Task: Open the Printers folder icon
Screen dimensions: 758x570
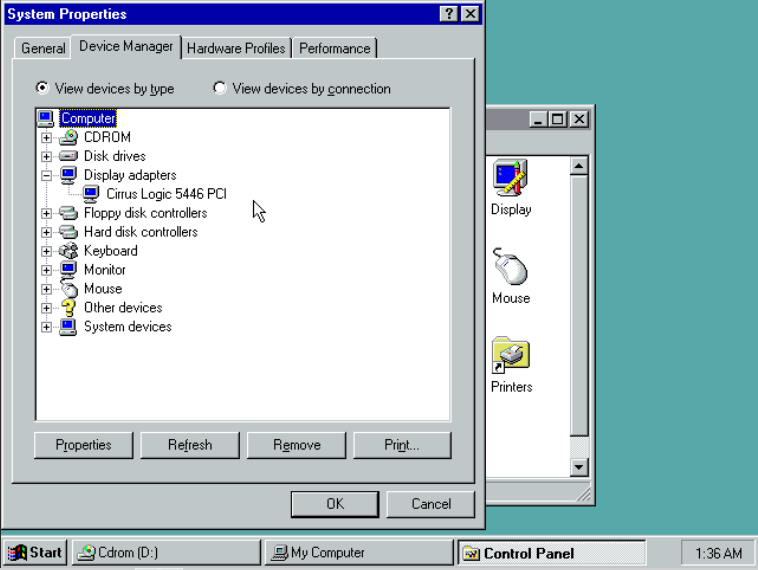Action: 510,356
